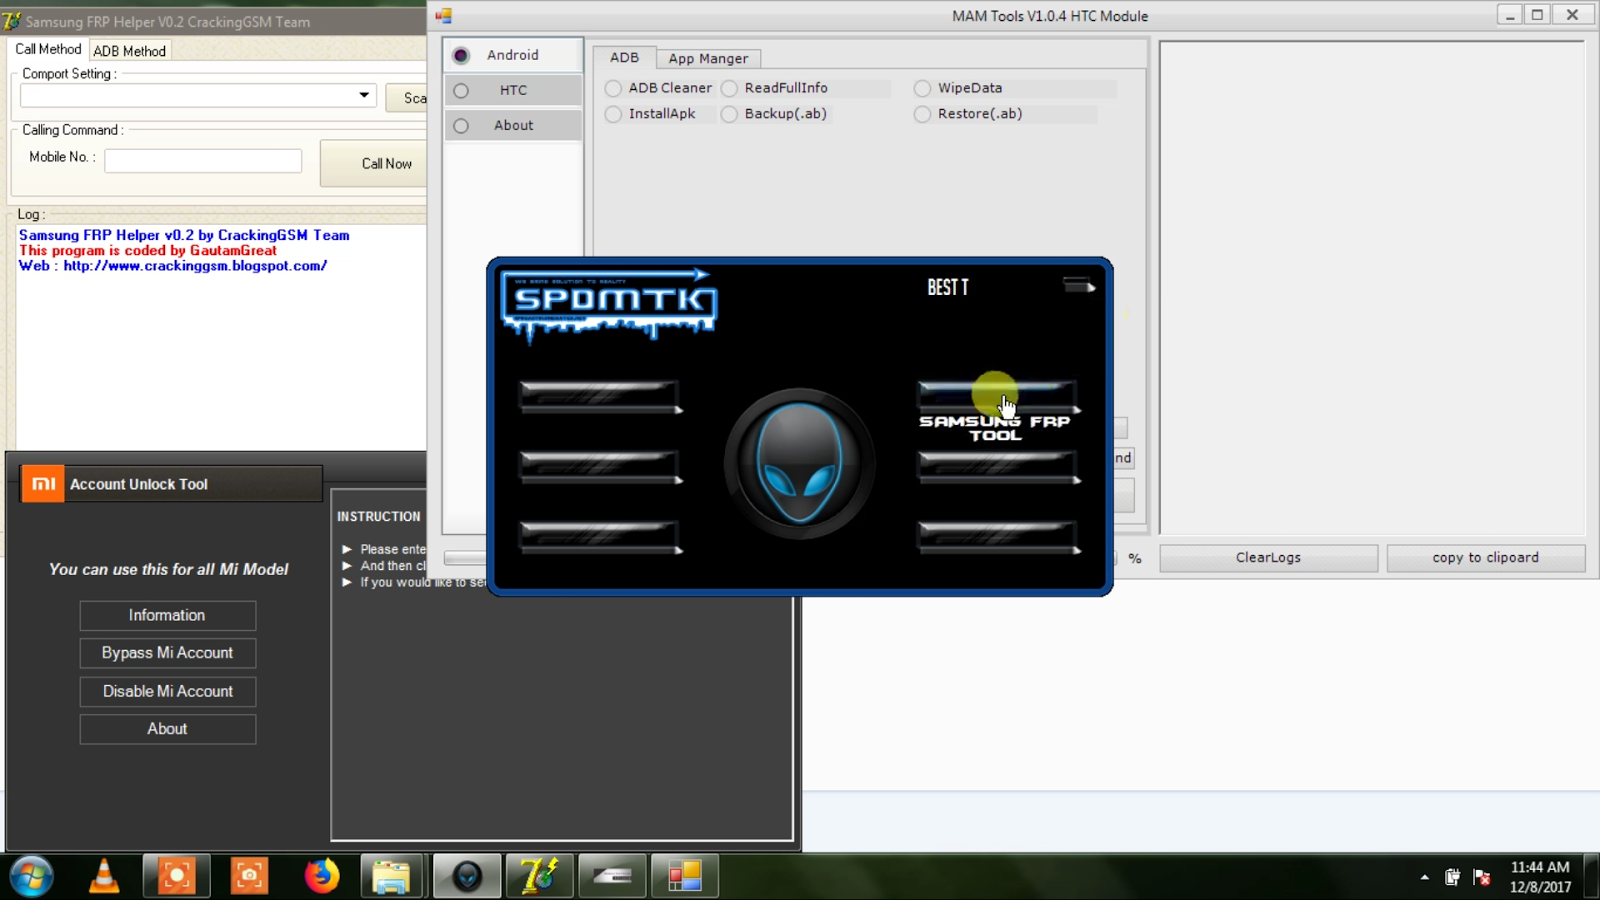Launch Firefox from the taskbar
This screenshot has width=1600, height=900.
pyautogui.click(x=322, y=876)
